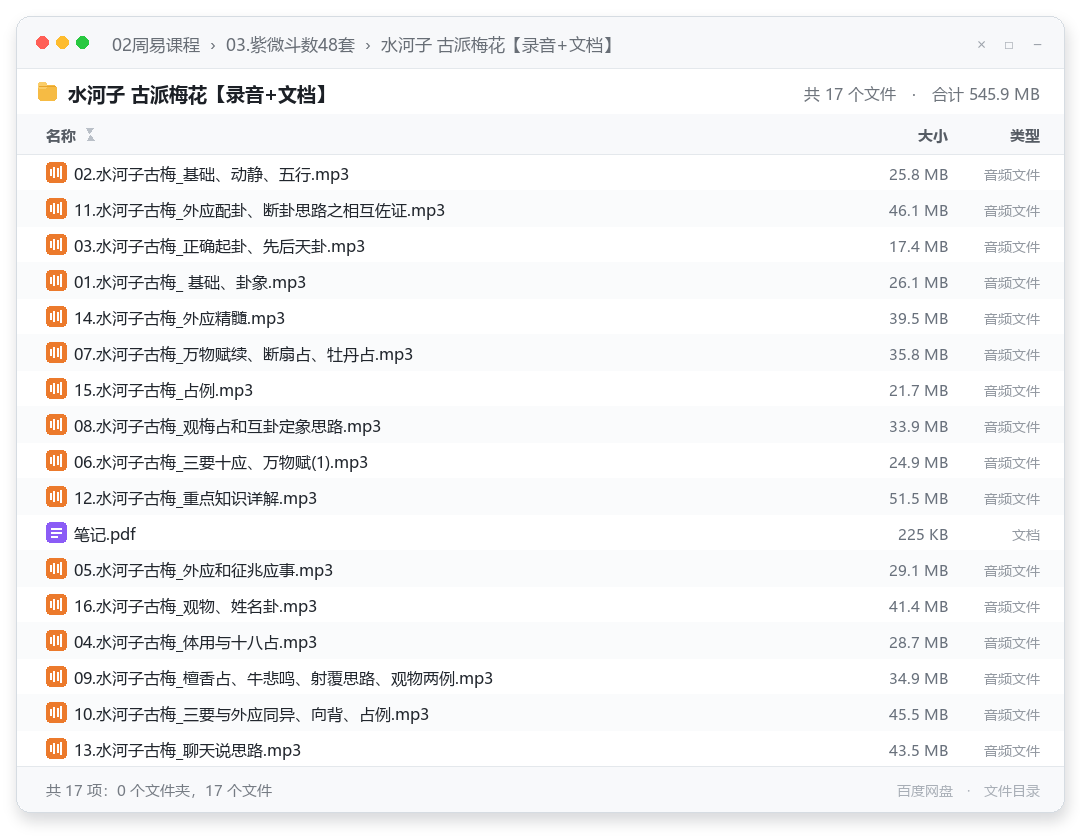1080x836 pixels.
Task: Select file name 02.水河子古梅_基础、动静、五行.mp3
Action: click(x=211, y=174)
